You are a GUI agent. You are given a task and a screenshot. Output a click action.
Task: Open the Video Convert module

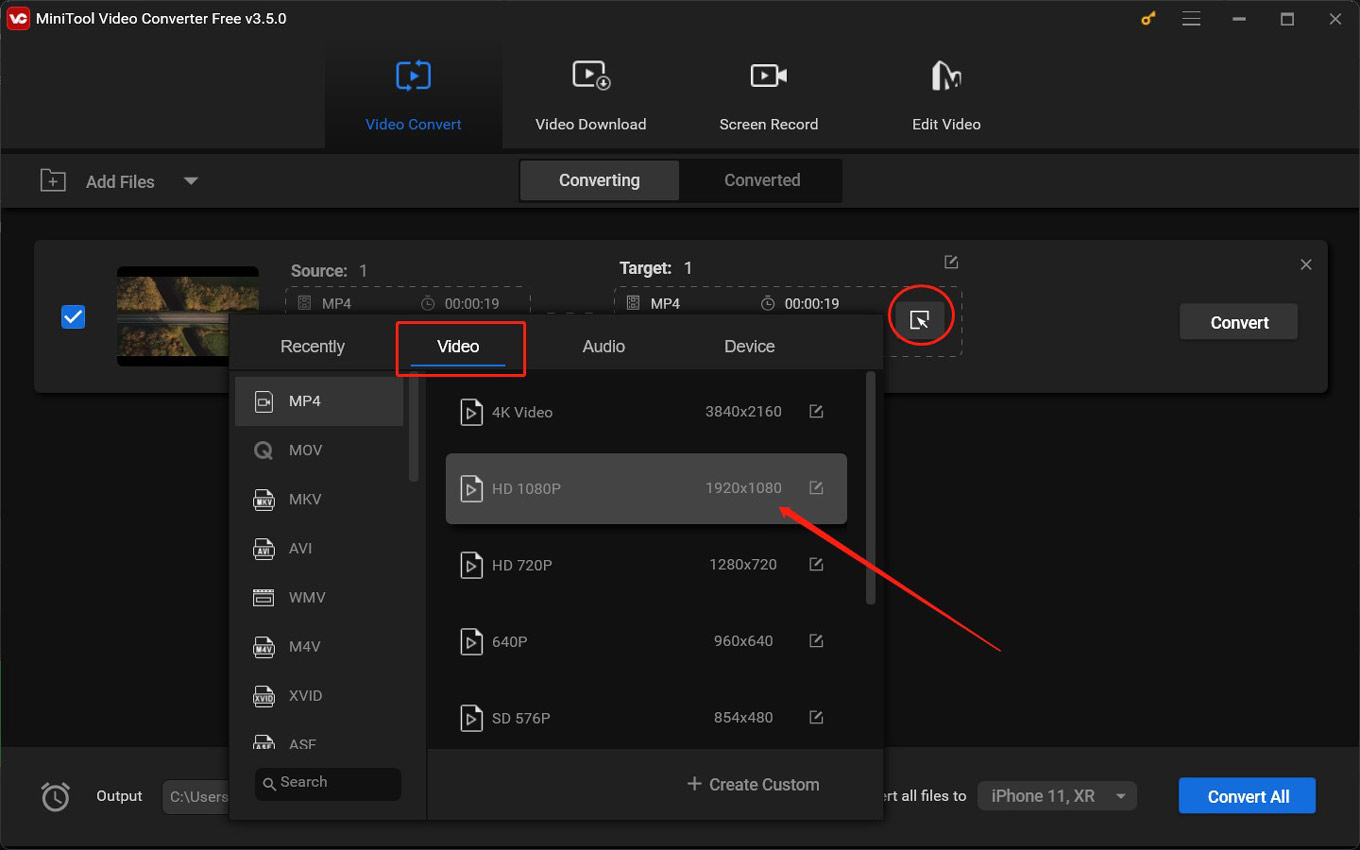pyautogui.click(x=413, y=97)
